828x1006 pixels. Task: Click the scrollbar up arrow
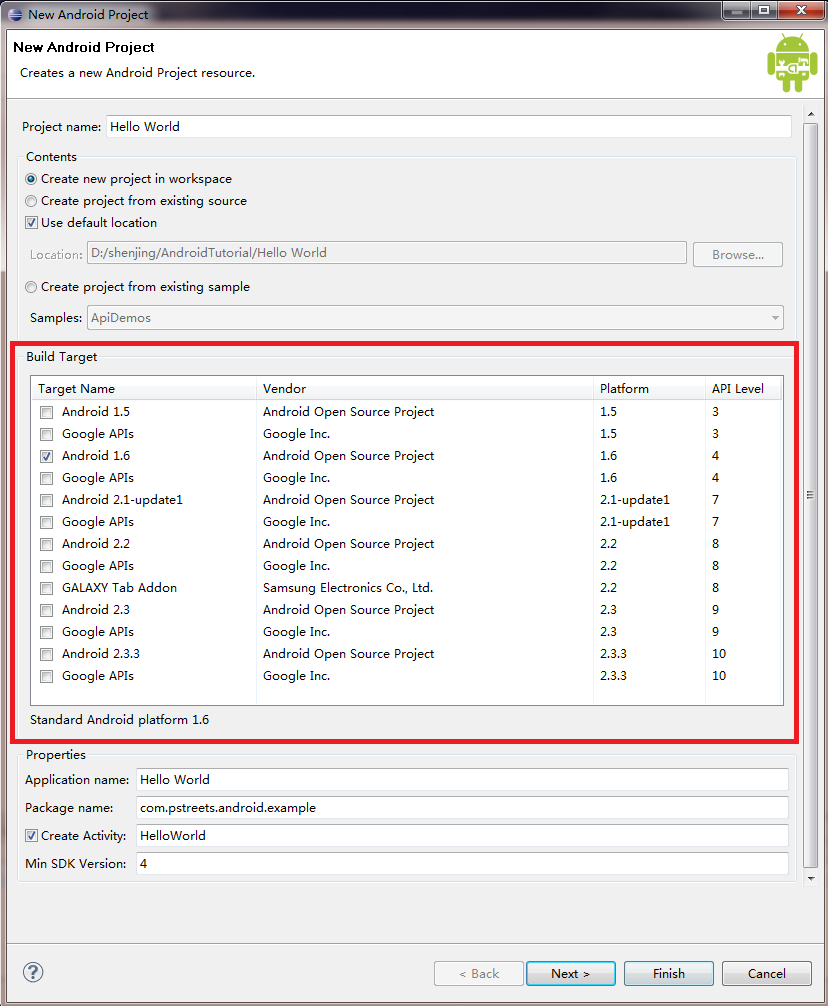tap(811, 114)
